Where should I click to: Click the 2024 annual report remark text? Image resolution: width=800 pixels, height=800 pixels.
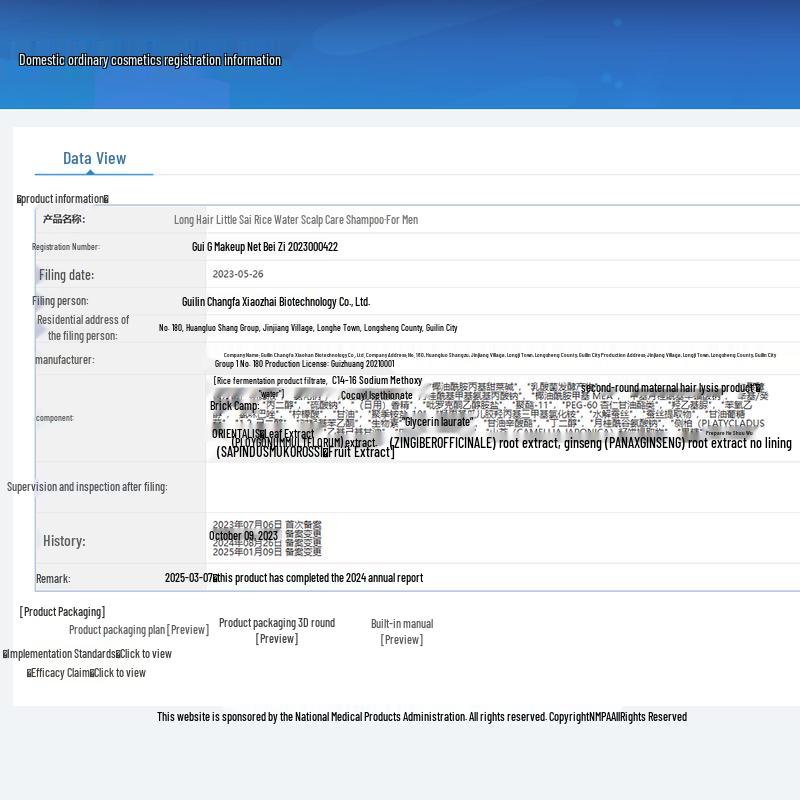coord(320,578)
